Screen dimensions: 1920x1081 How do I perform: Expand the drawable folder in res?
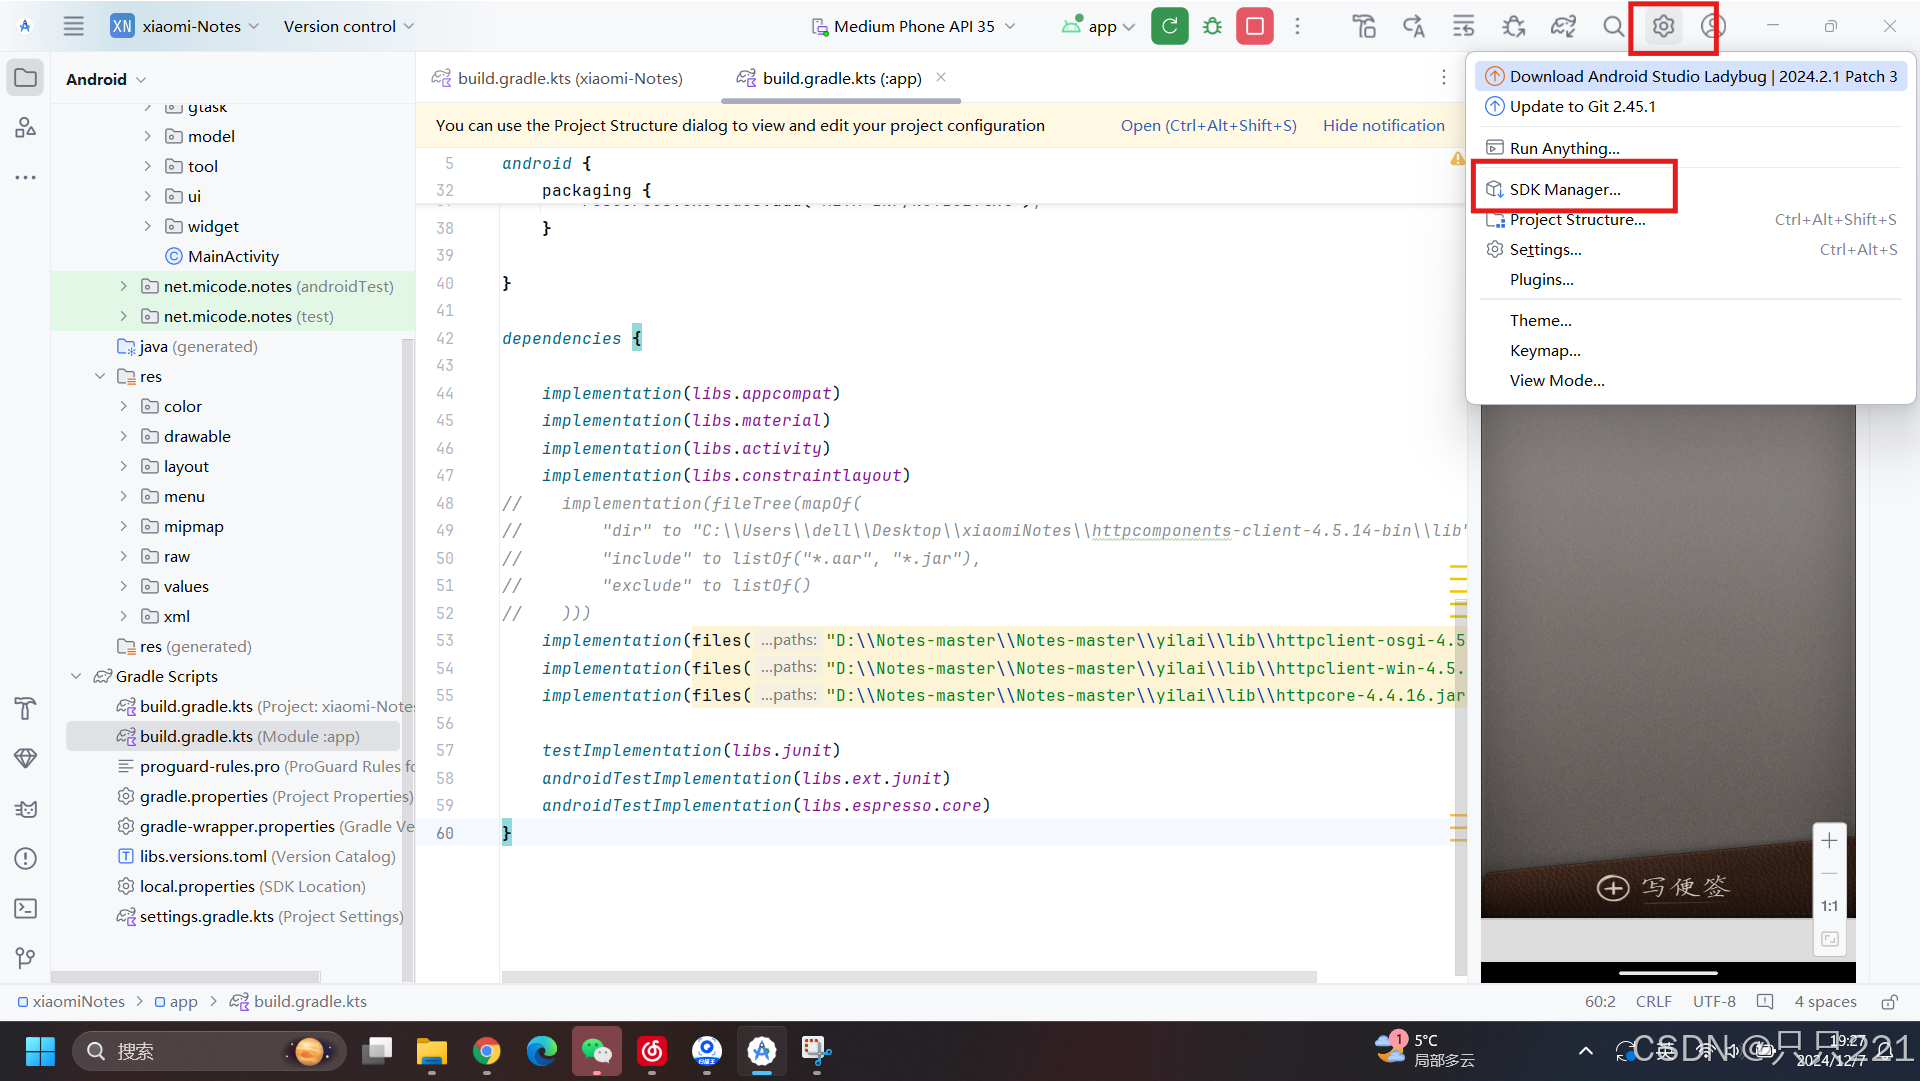click(x=124, y=437)
